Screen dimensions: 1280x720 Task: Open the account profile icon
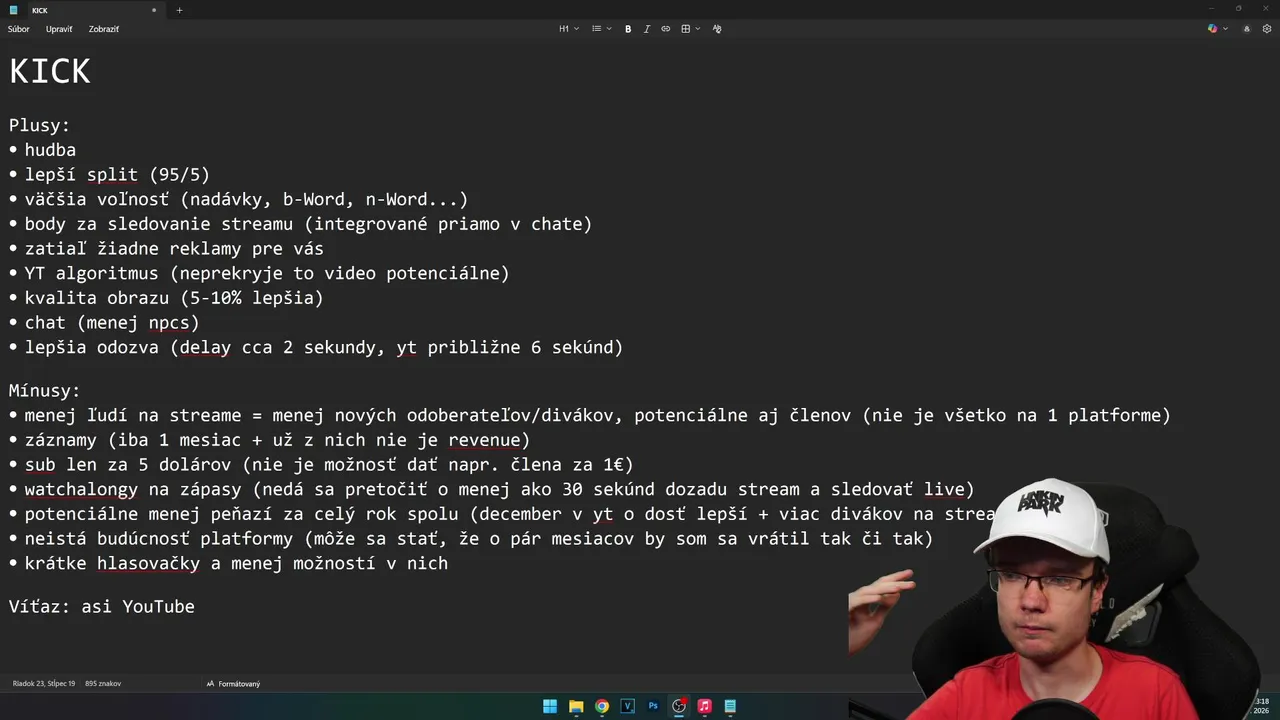[x=1246, y=29]
